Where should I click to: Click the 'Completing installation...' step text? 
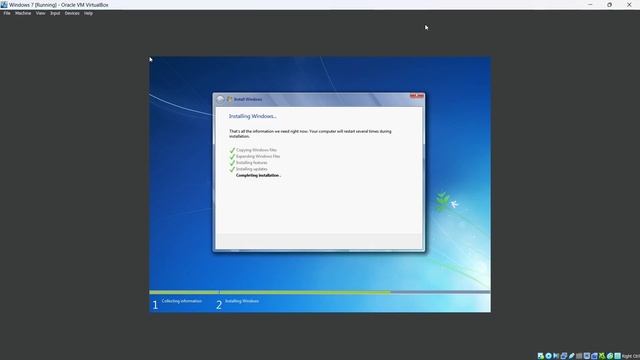tap(258, 175)
